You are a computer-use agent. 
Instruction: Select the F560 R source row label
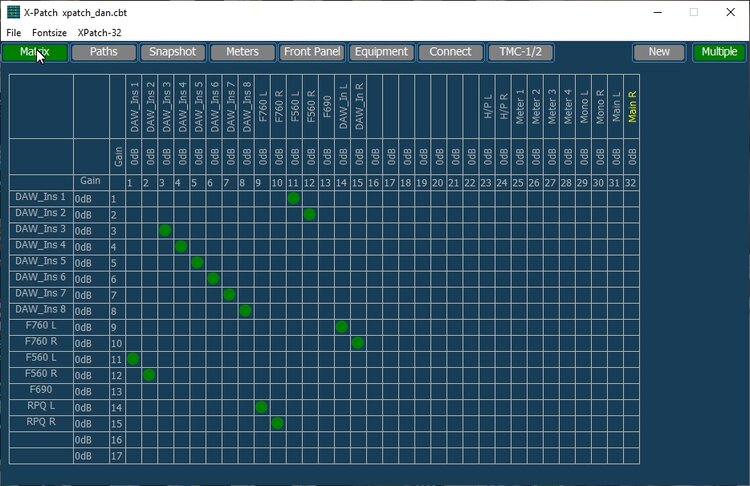(41, 374)
